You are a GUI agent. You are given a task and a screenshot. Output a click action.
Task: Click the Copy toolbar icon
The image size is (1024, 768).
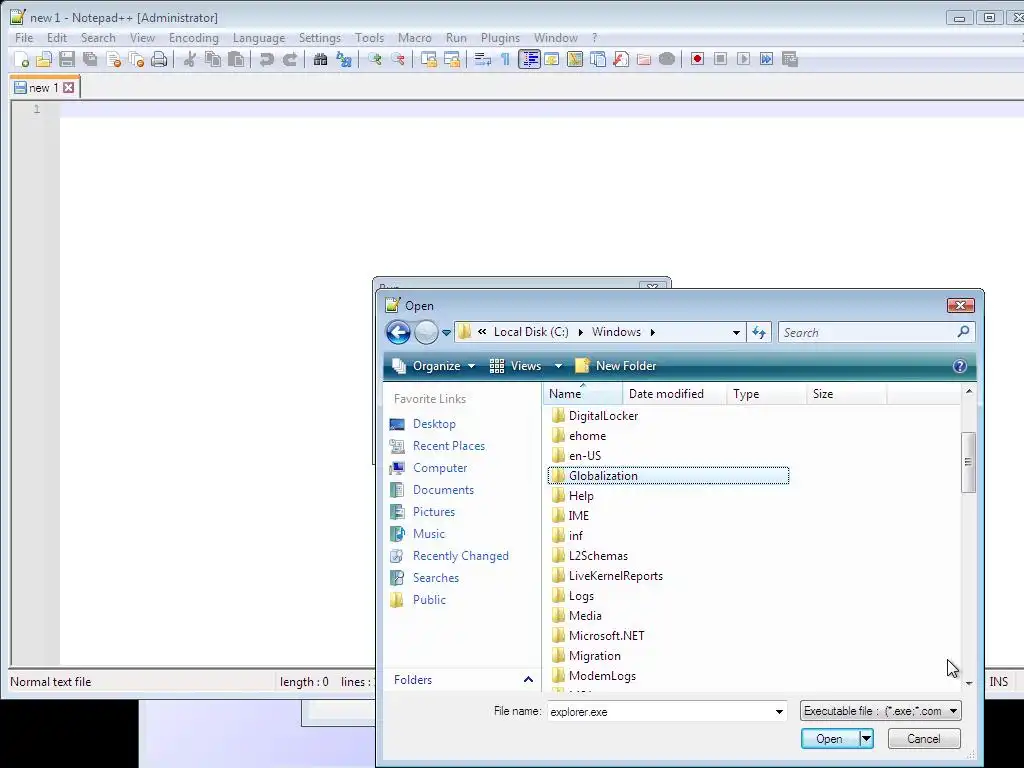tap(213, 59)
